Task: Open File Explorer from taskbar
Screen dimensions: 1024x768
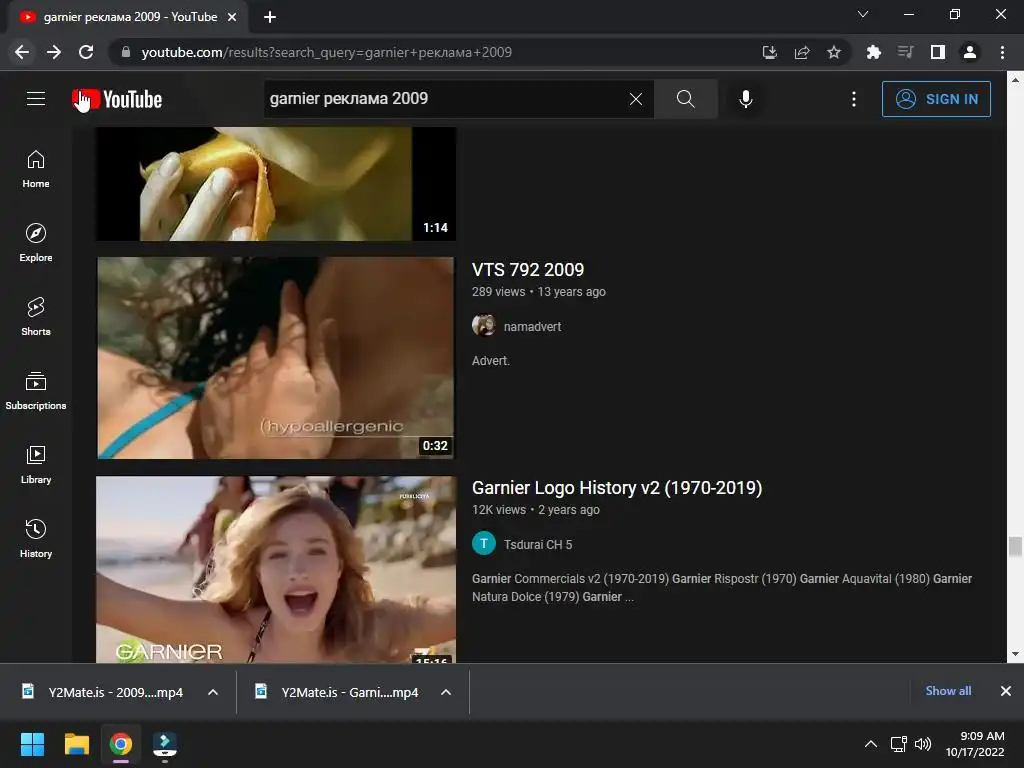Action: [76, 744]
